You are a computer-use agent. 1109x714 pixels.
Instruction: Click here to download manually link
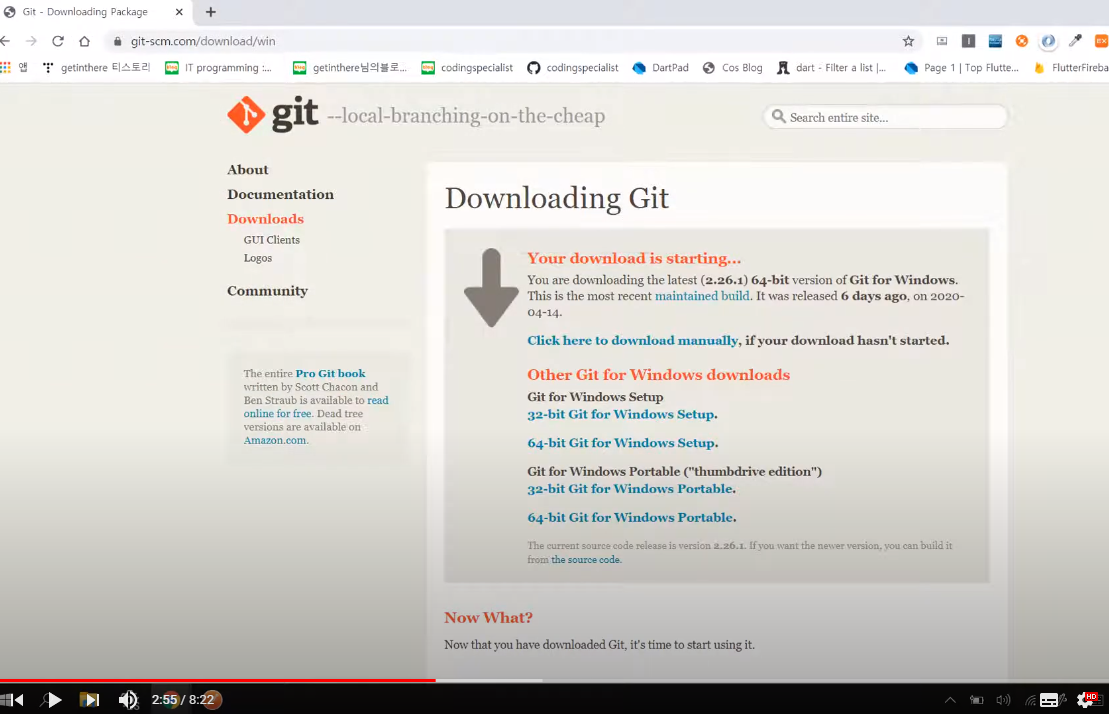click(x=632, y=341)
